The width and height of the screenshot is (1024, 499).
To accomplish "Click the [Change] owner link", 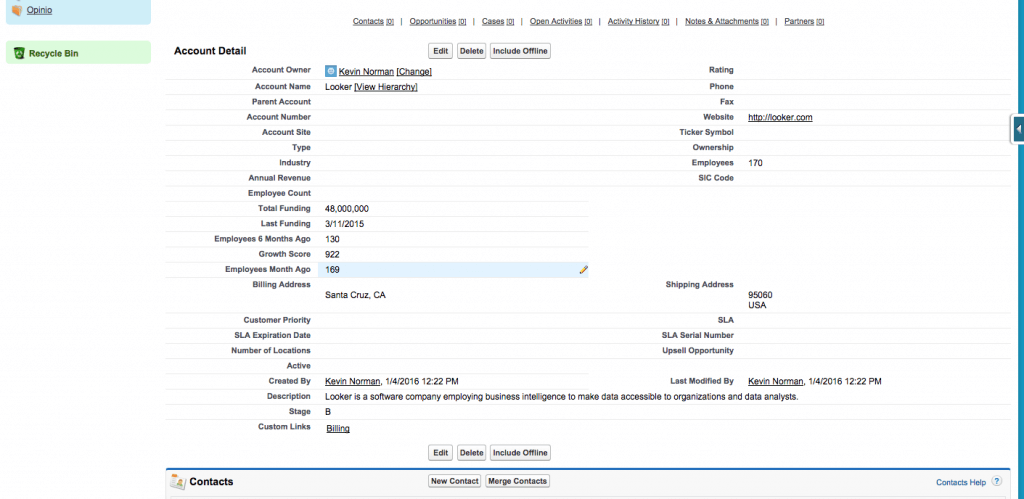I will 414,72.
